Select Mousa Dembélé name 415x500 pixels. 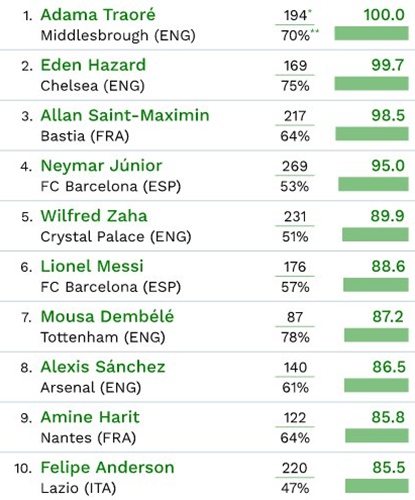[107, 317]
